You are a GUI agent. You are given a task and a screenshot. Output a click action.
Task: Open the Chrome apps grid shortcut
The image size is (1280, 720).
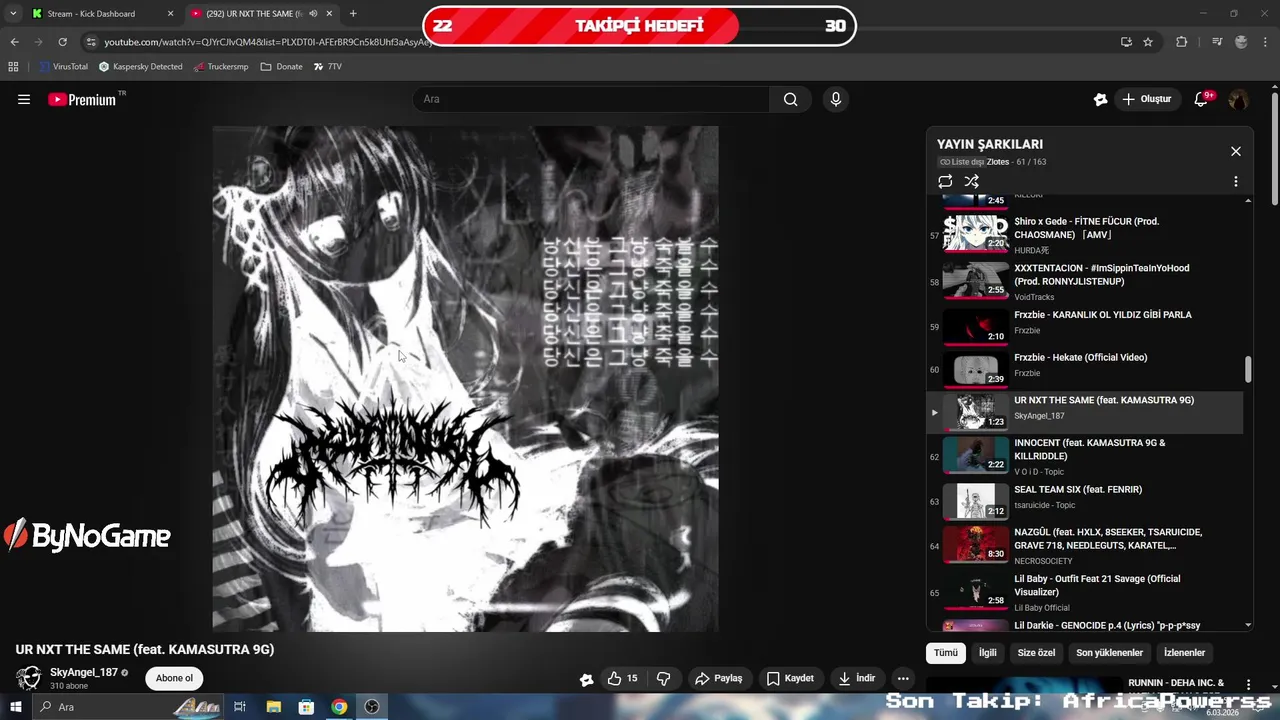13,67
